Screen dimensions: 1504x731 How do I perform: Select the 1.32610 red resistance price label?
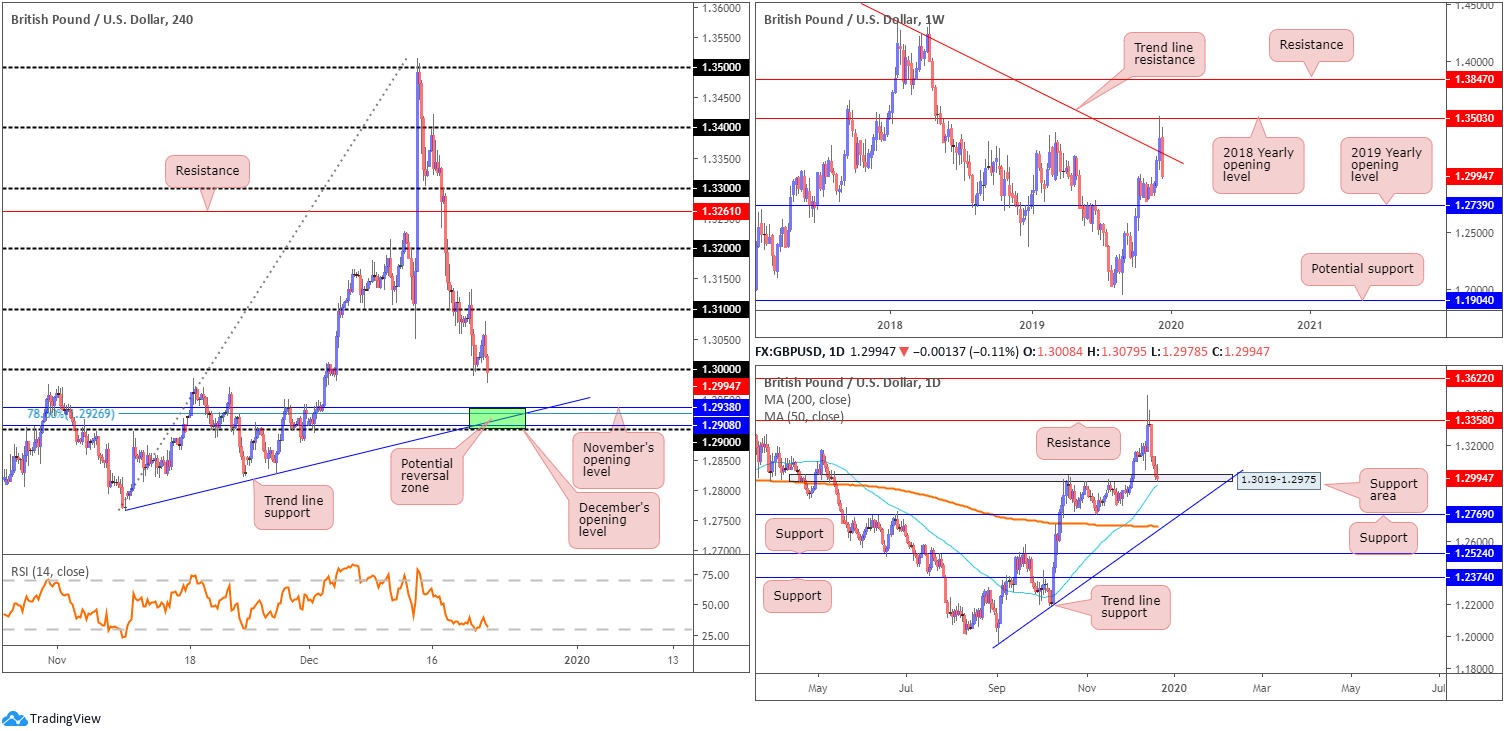[x=720, y=211]
